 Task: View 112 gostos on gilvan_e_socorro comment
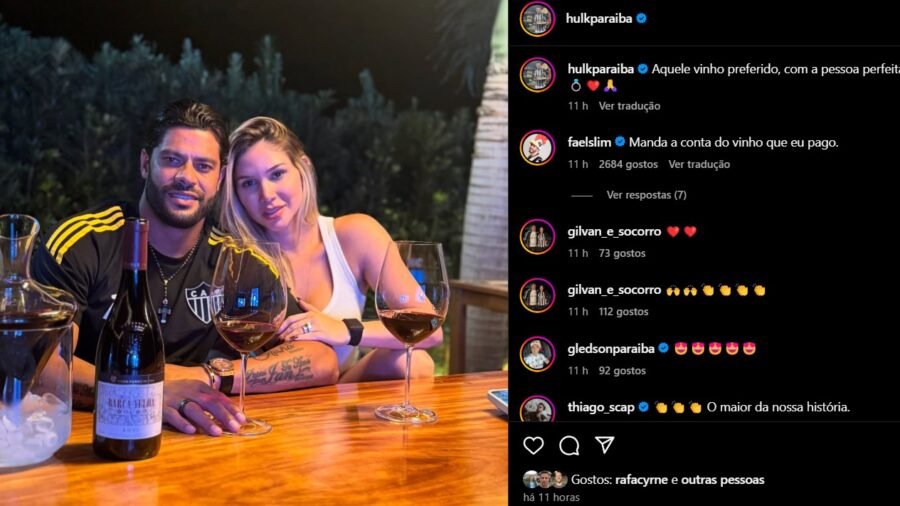point(623,312)
